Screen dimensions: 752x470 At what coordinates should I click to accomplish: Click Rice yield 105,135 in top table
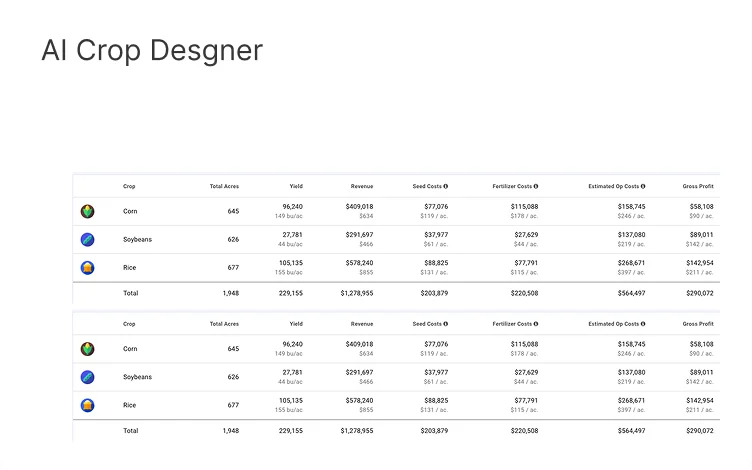(291, 263)
